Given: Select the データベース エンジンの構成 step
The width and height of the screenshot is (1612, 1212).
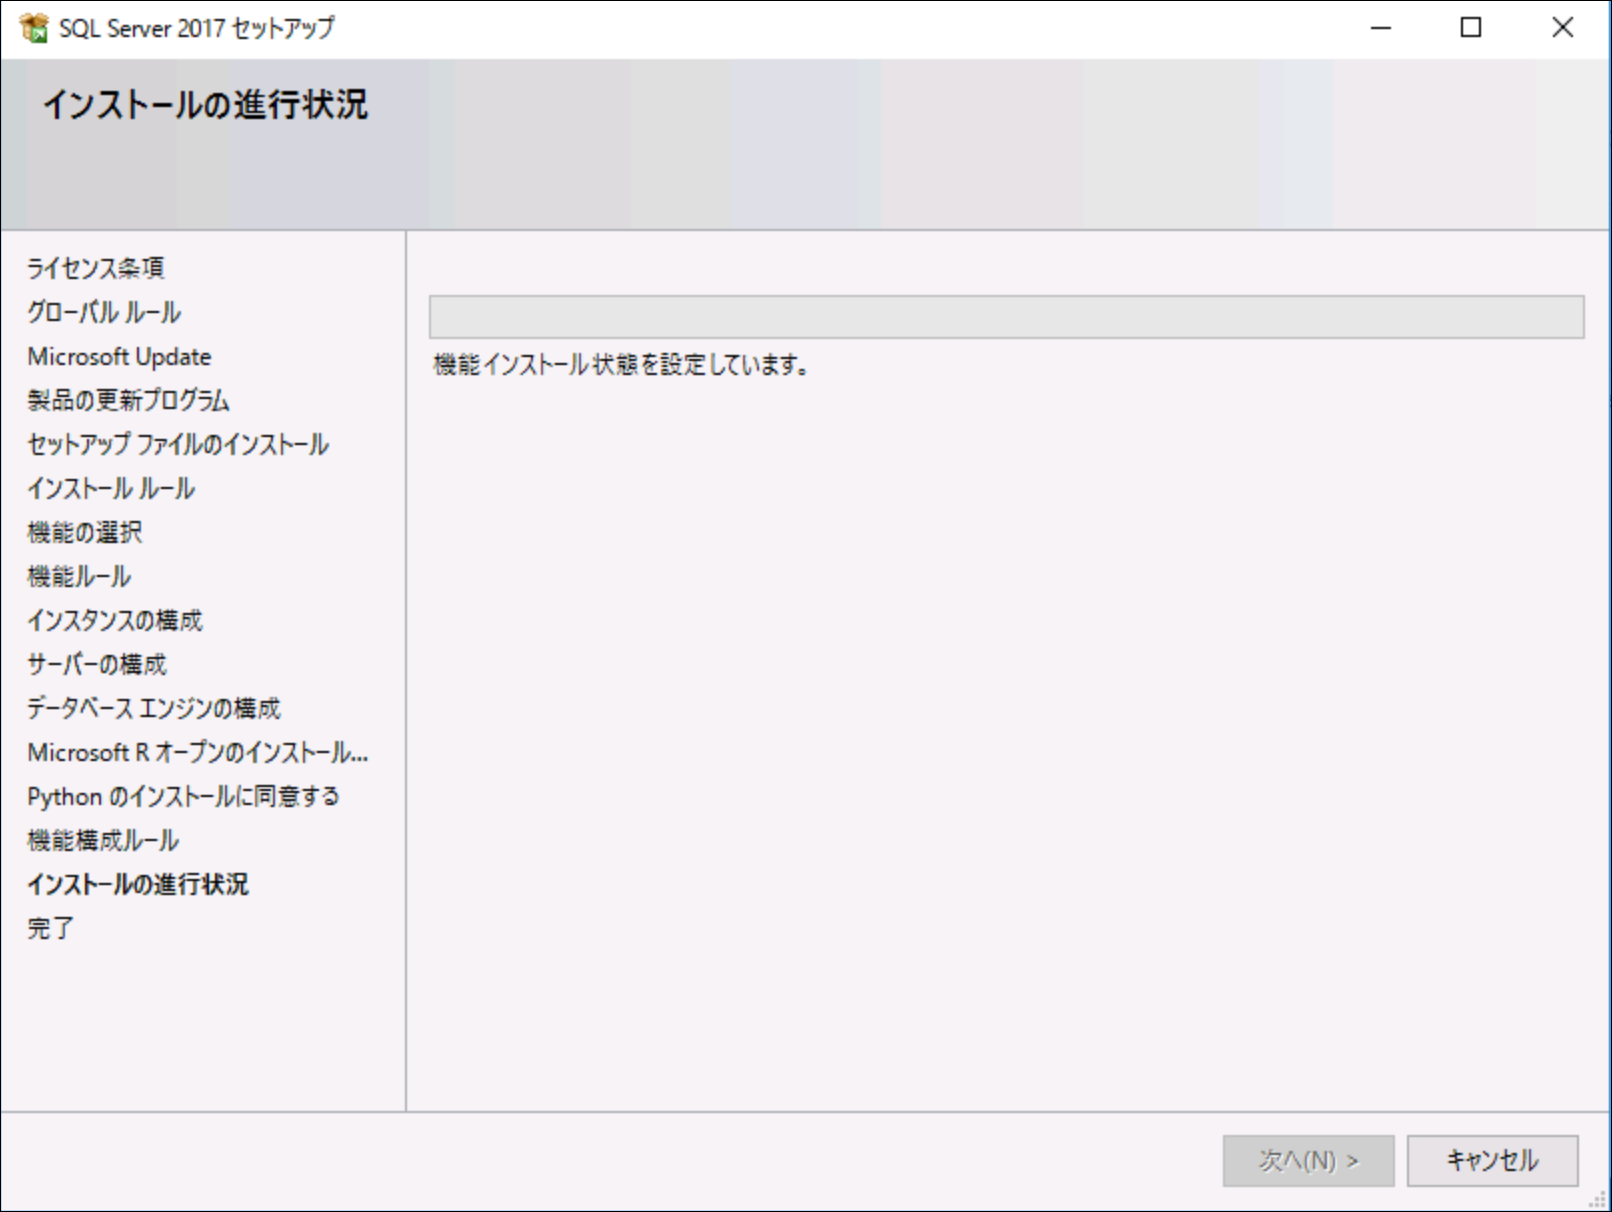Looking at the screenshot, I should click(x=154, y=708).
